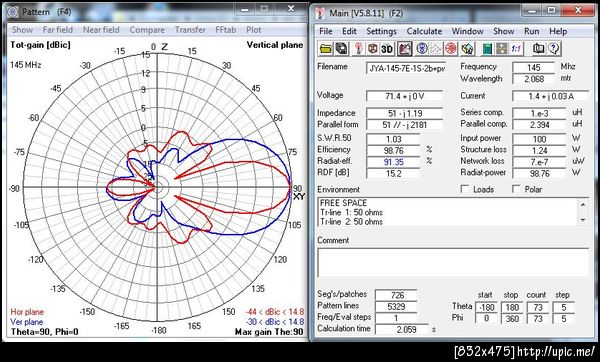The image size is (600, 362).
Task: Open the NEC input editor (pink bulb icon)
Action: point(359,49)
